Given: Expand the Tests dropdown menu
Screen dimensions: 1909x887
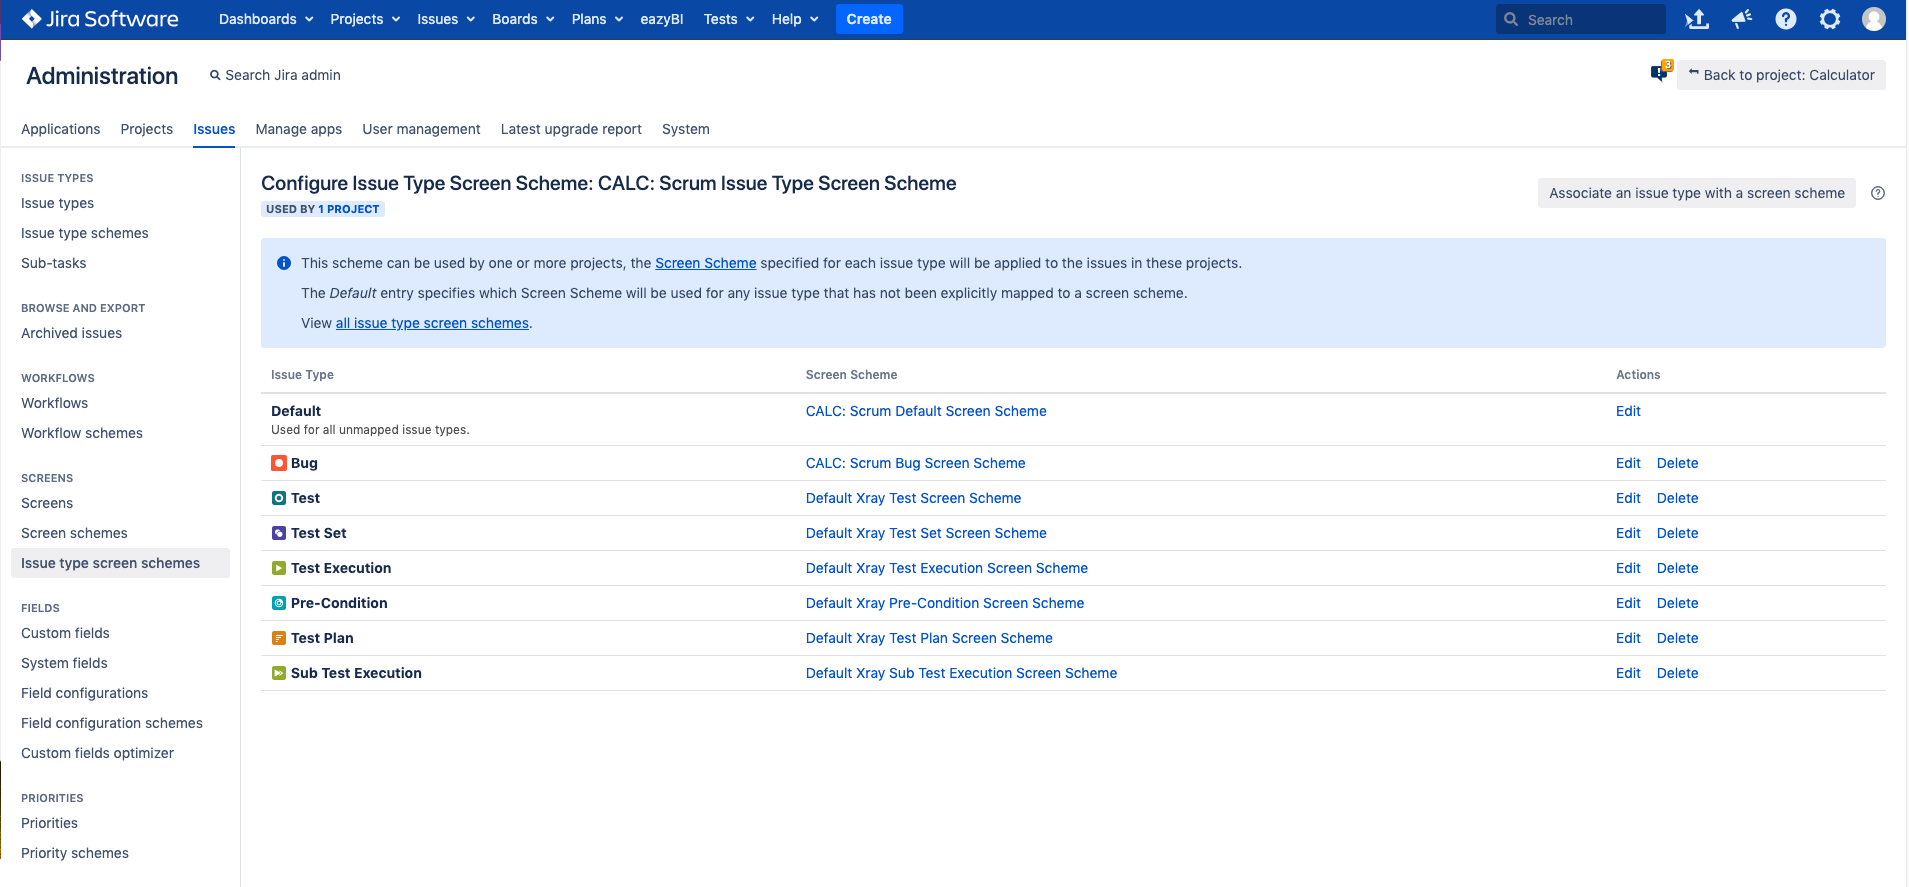Looking at the screenshot, I should [x=729, y=19].
